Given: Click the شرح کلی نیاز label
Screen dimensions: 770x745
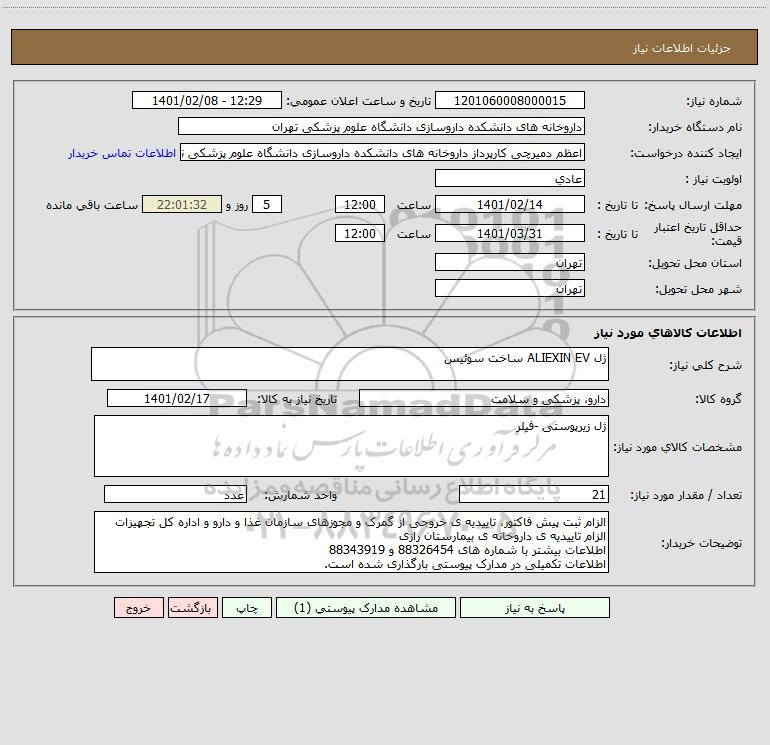Looking at the screenshot, I should click(706, 366).
